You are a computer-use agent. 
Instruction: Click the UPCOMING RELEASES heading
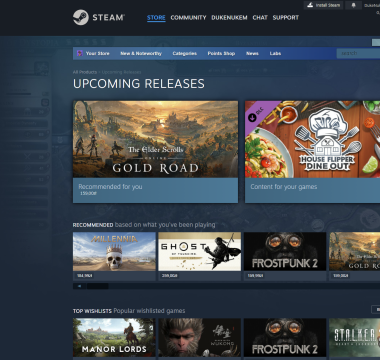coord(139,84)
